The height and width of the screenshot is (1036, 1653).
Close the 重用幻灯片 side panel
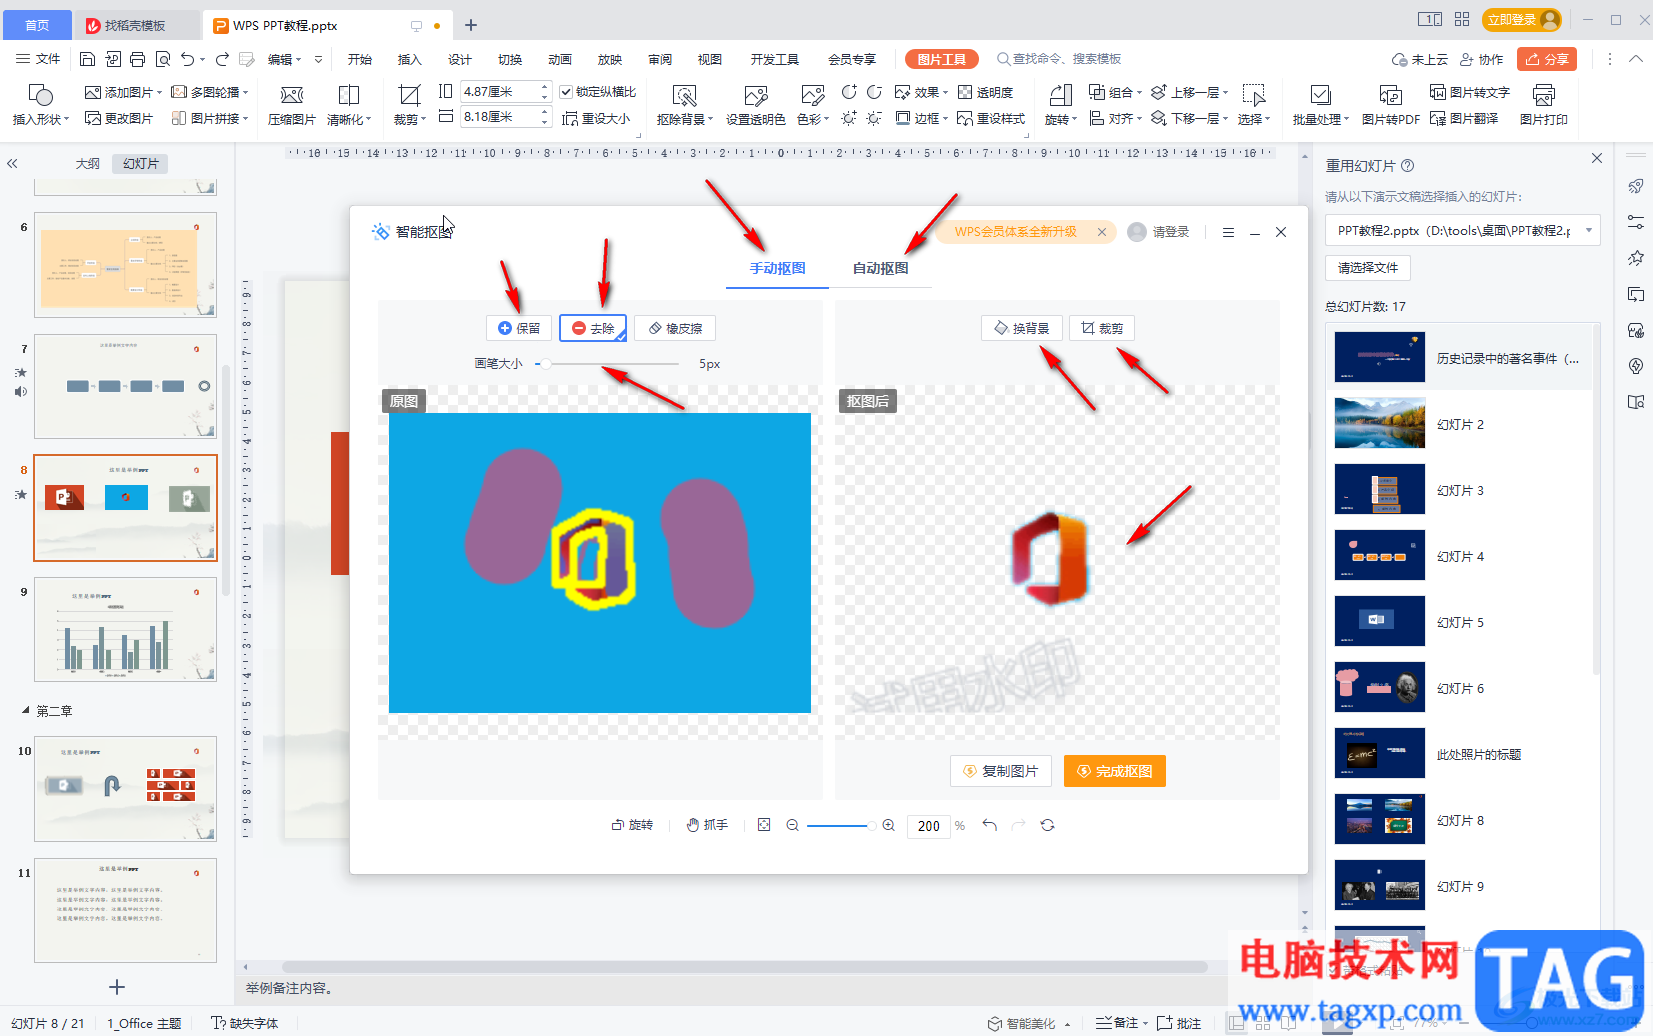tap(1596, 158)
